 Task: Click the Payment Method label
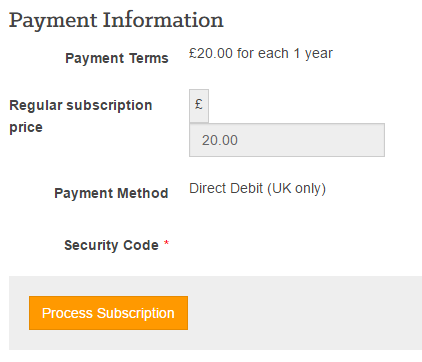pos(111,193)
